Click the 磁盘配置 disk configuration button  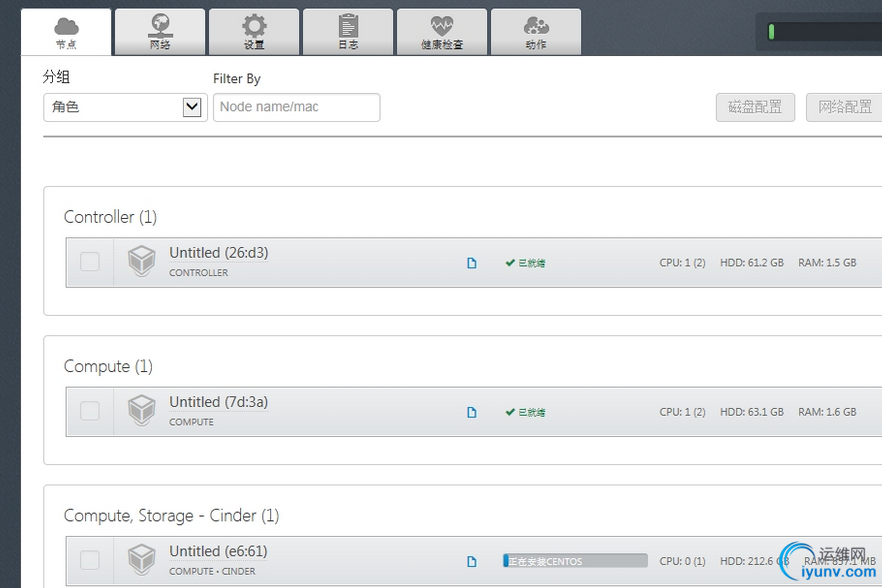pos(755,107)
